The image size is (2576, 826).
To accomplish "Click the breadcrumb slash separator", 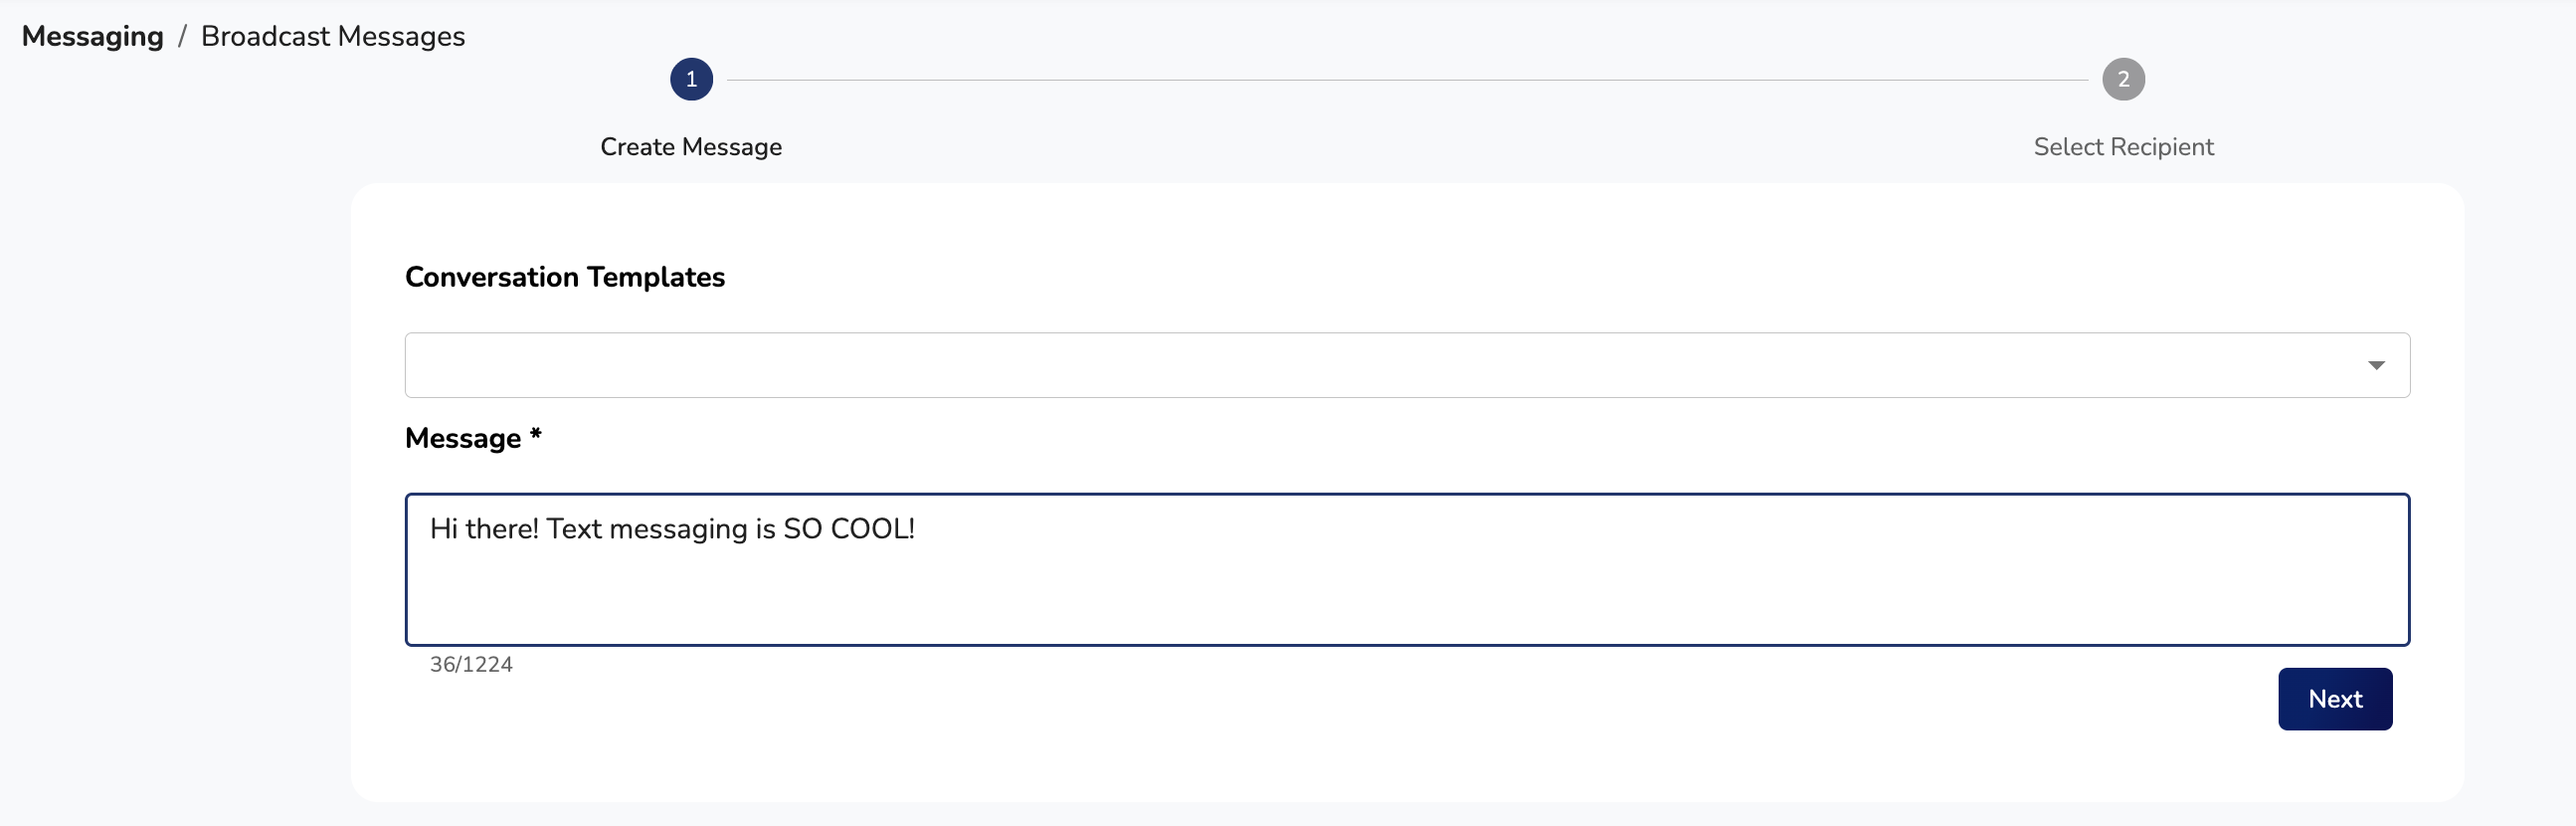I will (x=182, y=36).
